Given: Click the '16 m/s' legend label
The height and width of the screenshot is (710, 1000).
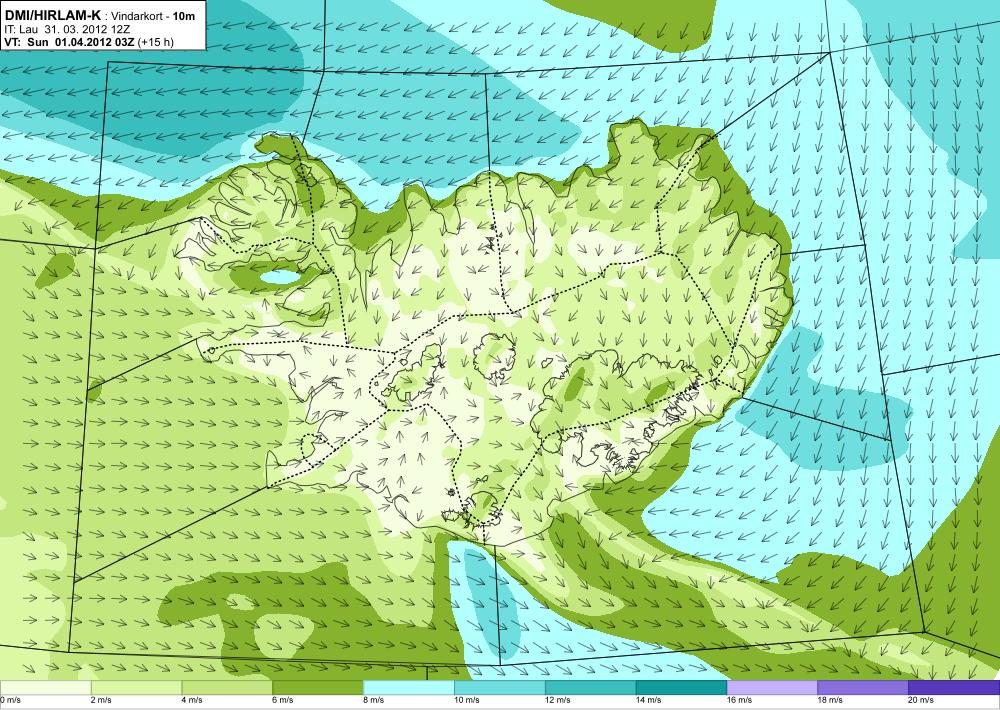Looking at the screenshot, I should click(740, 700).
